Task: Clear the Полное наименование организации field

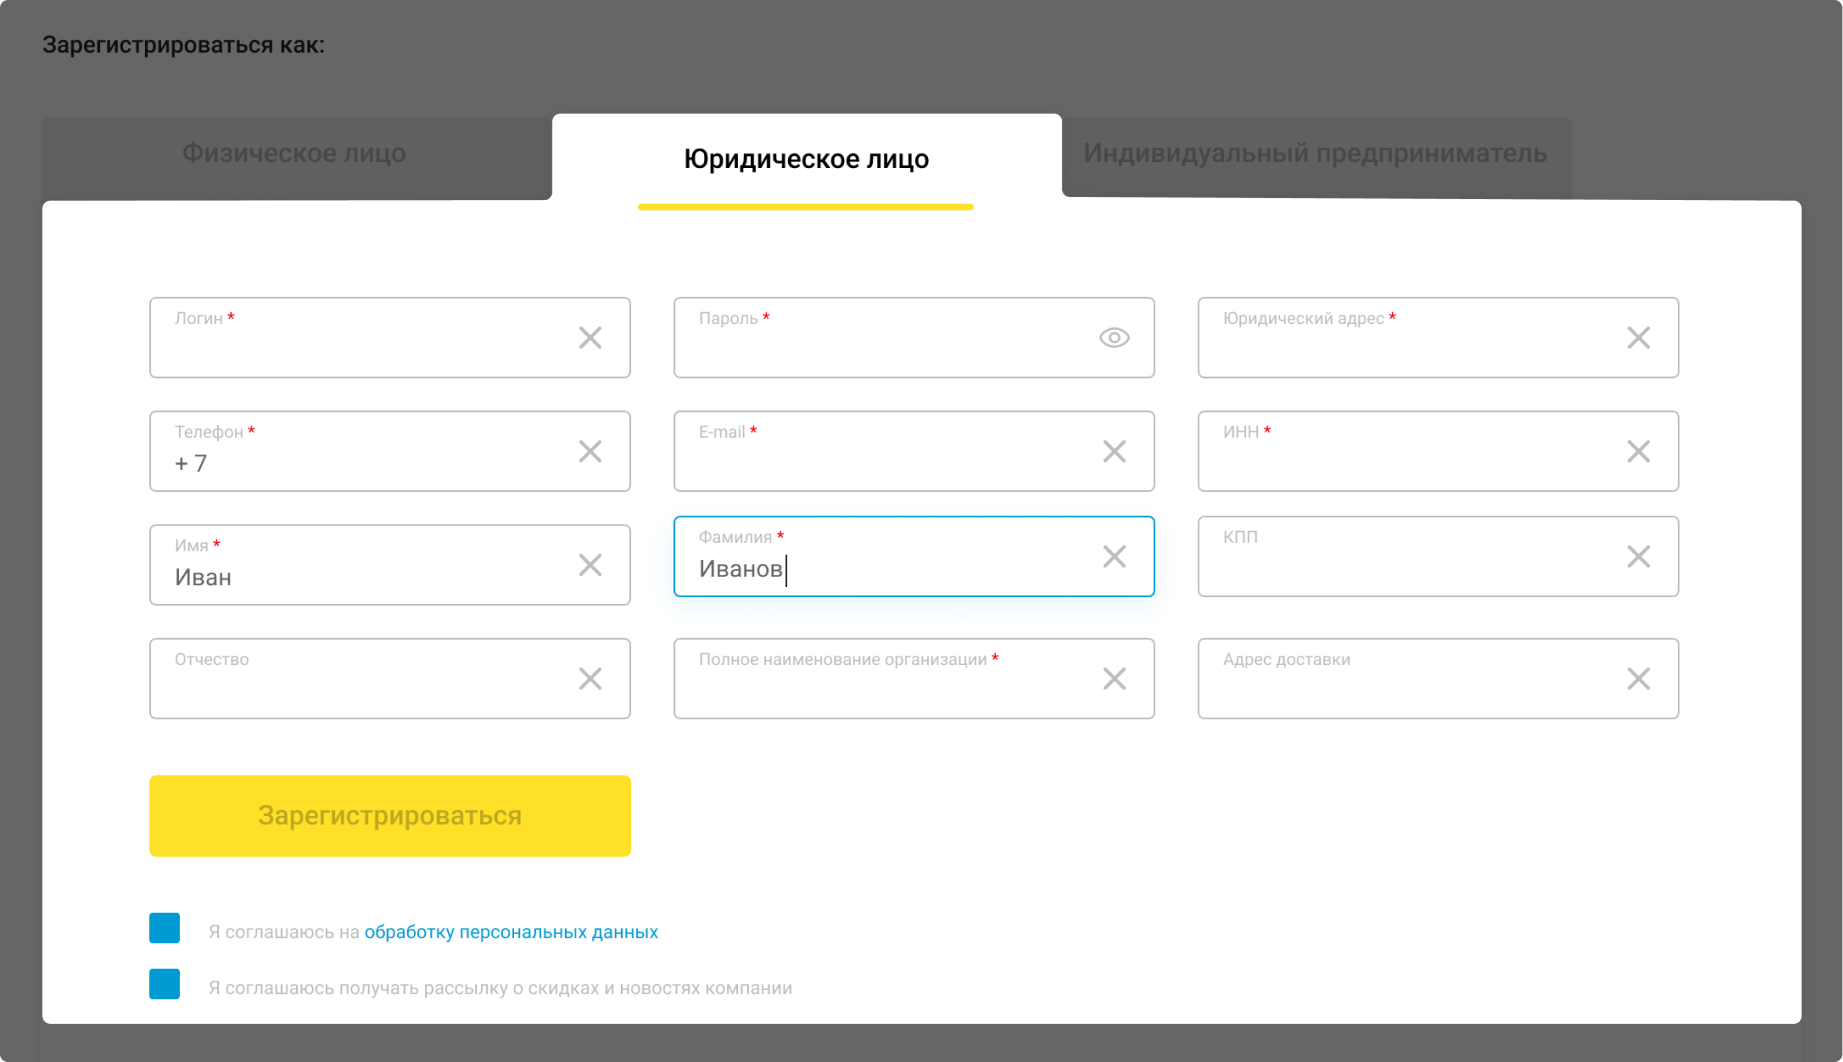Action: (x=1114, y=679)
